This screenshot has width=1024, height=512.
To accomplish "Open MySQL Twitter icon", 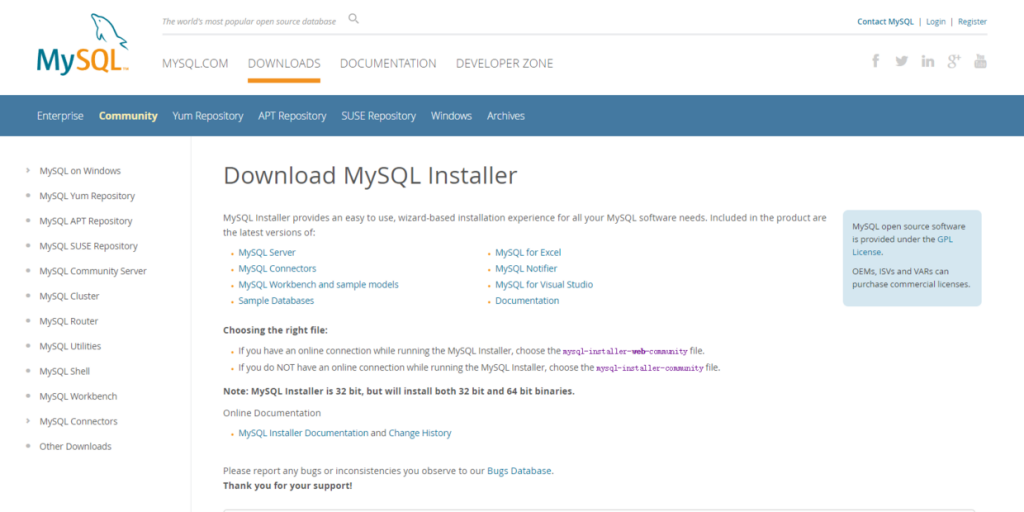I will coord(902,61).
